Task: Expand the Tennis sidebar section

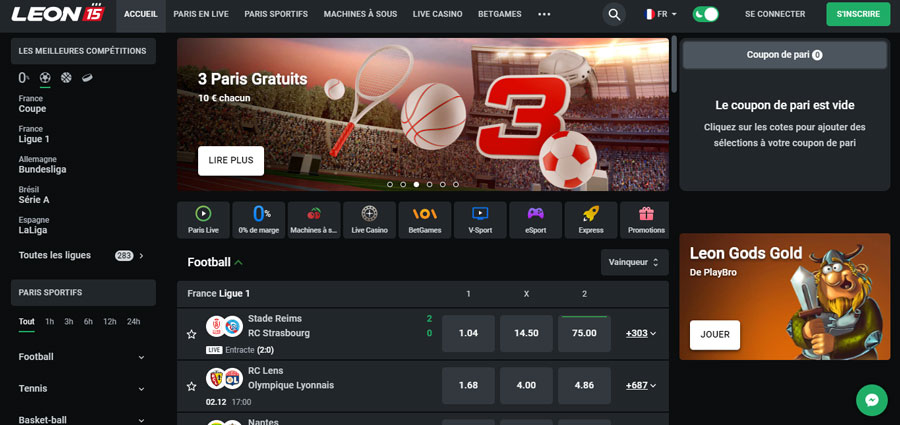Action: click(82, 388)
